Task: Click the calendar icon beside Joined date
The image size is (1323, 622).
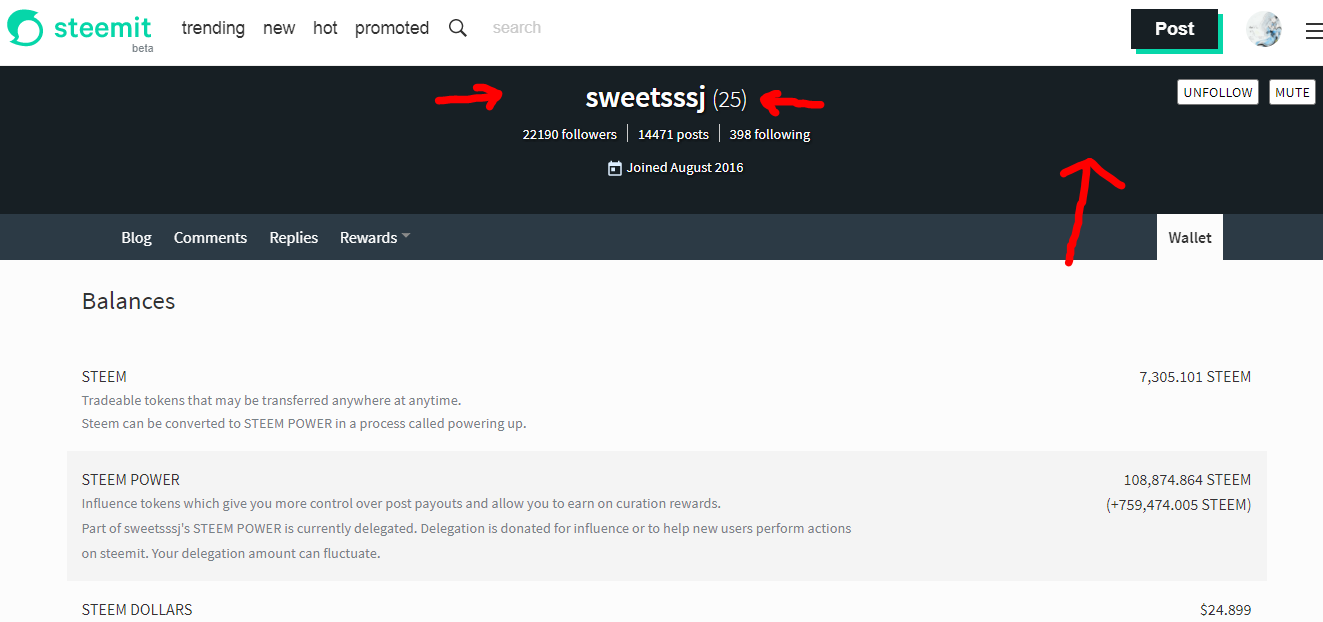Action: pos(615,168)
